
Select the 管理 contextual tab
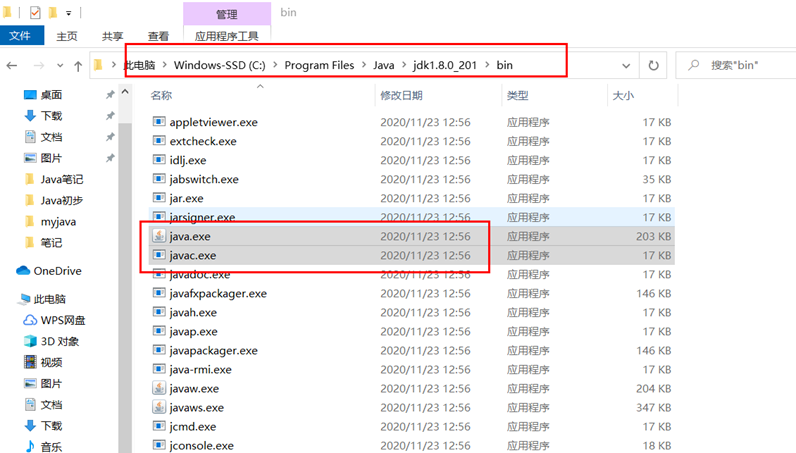click(x=226, y=14)
